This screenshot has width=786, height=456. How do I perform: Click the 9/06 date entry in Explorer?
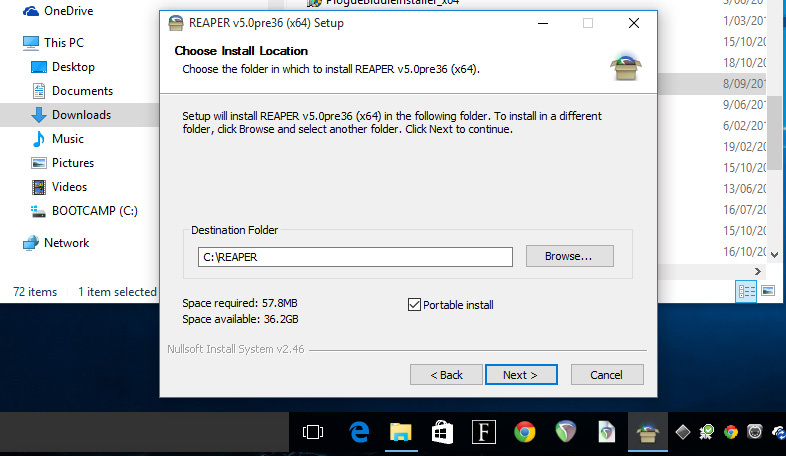[x=744, y=105]
